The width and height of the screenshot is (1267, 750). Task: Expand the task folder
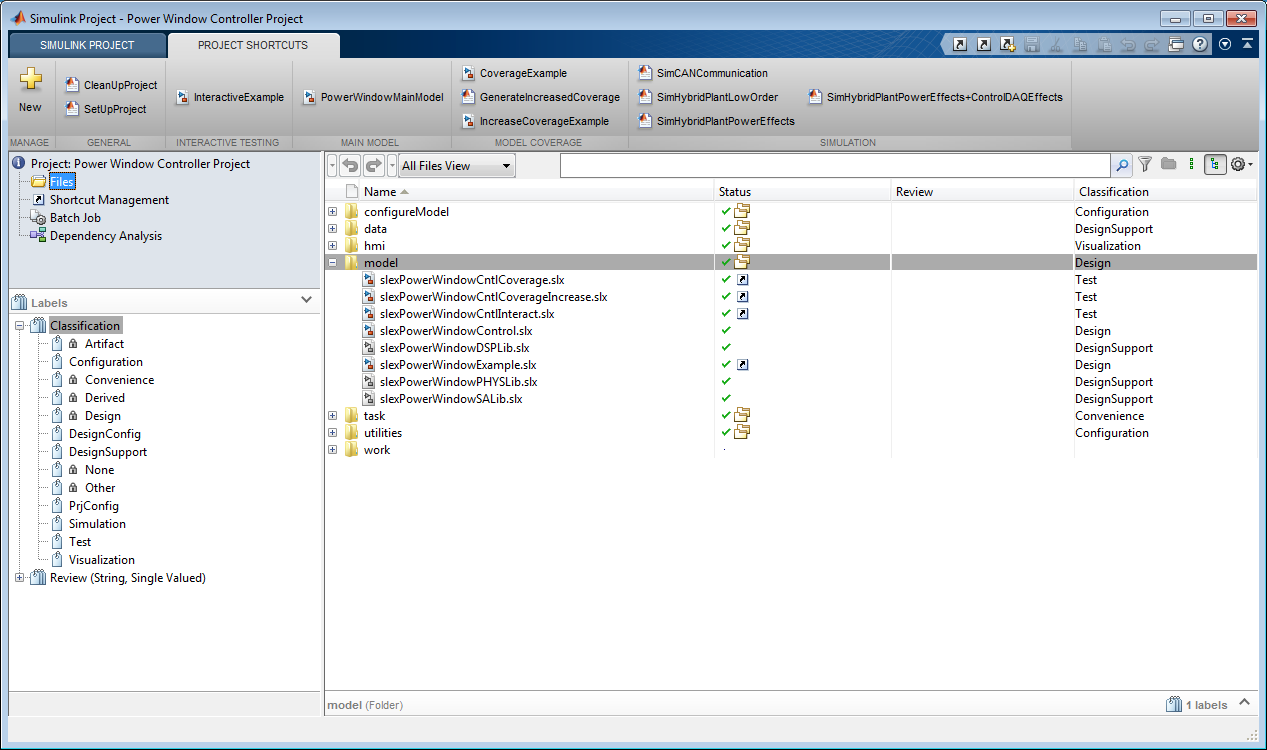pyautogui.click(x=333, y=416)
